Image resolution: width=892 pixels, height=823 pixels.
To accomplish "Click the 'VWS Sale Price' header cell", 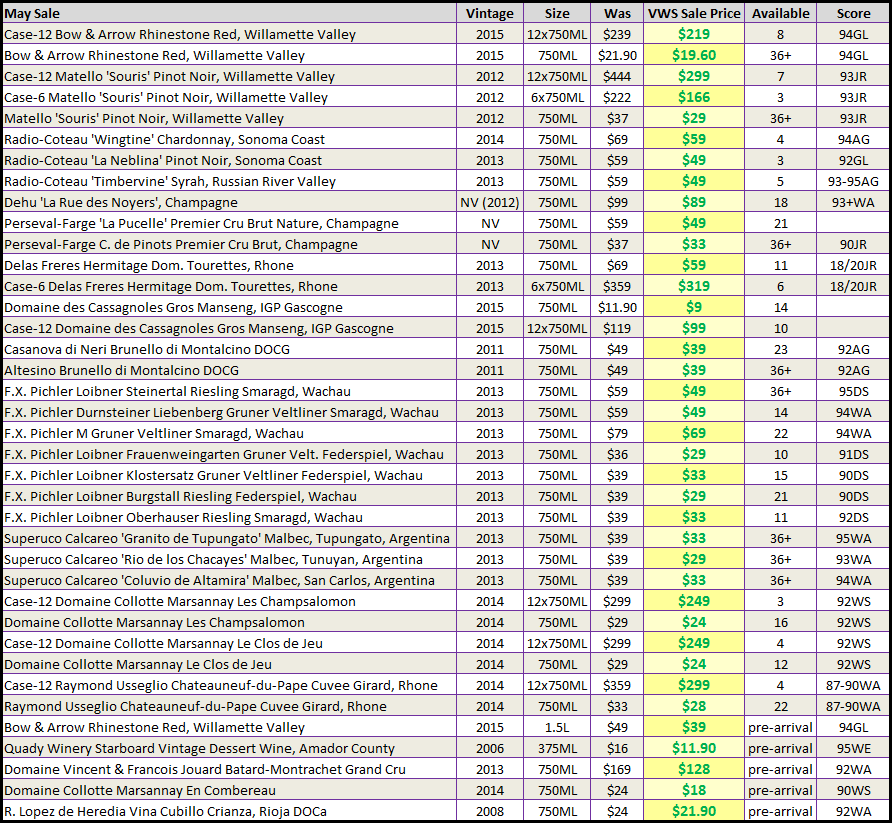I will point(694,13).
